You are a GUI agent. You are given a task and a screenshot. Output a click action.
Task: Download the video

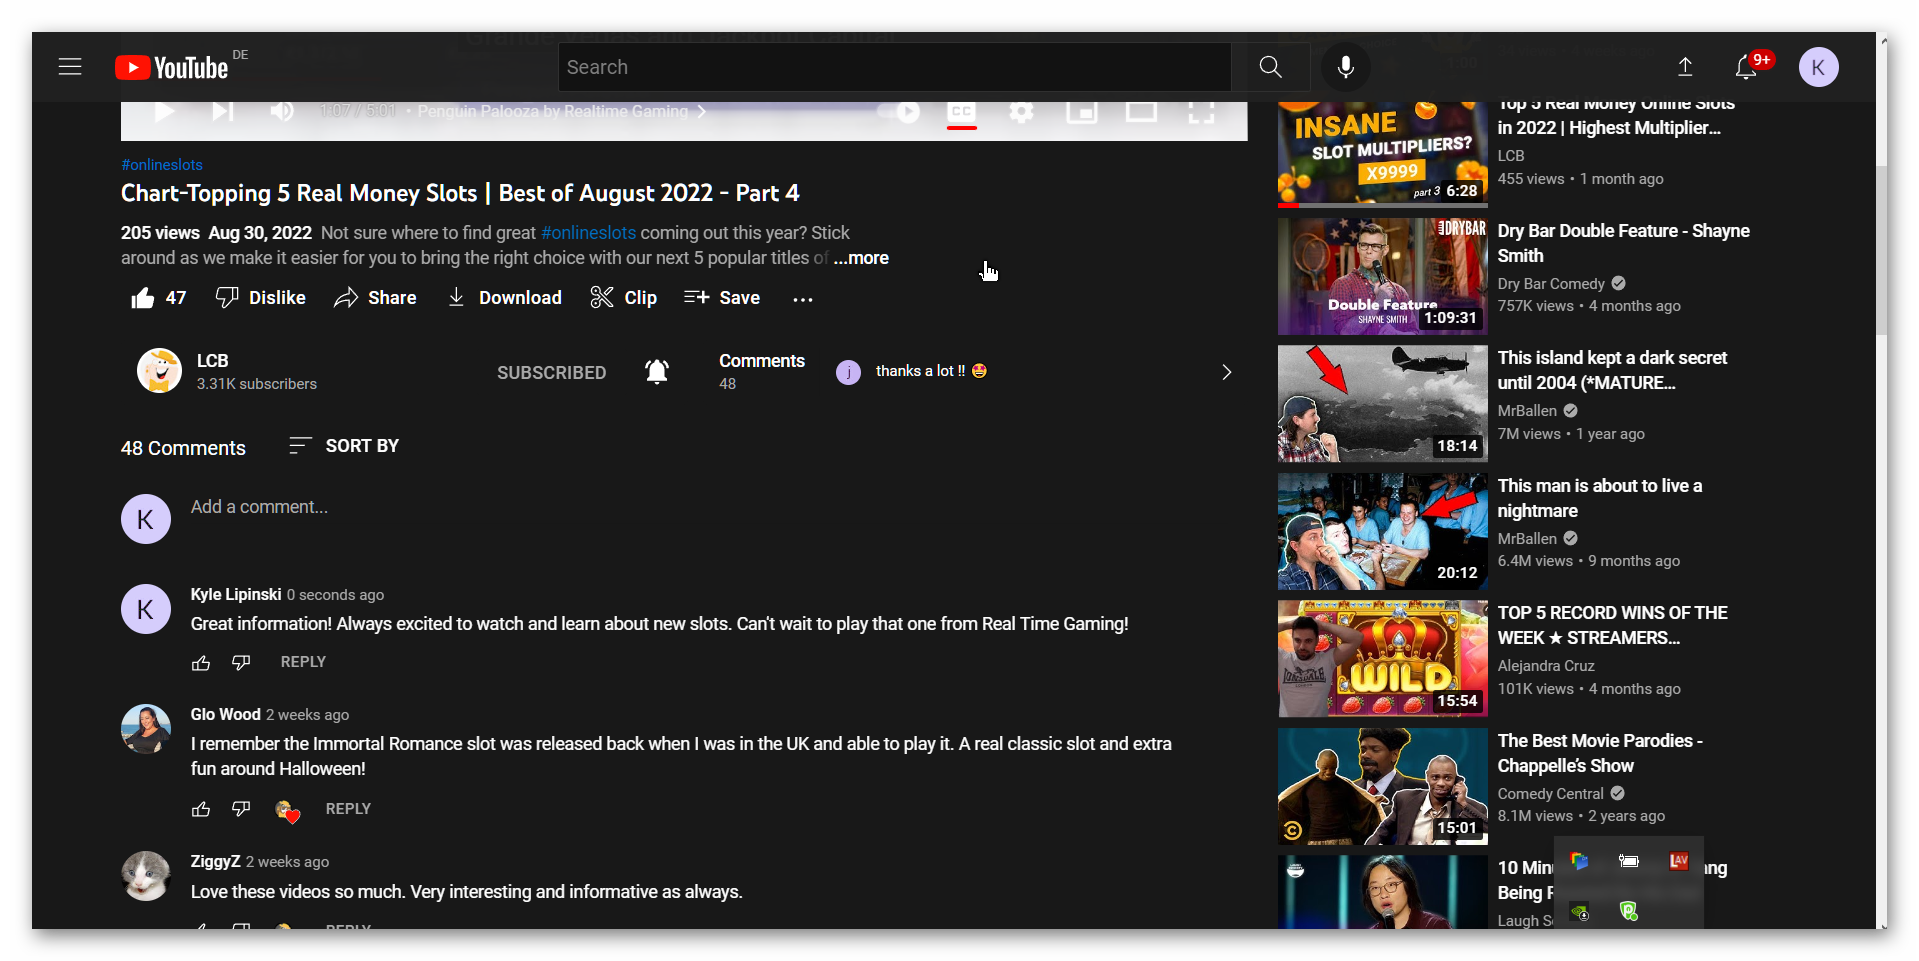504,298
